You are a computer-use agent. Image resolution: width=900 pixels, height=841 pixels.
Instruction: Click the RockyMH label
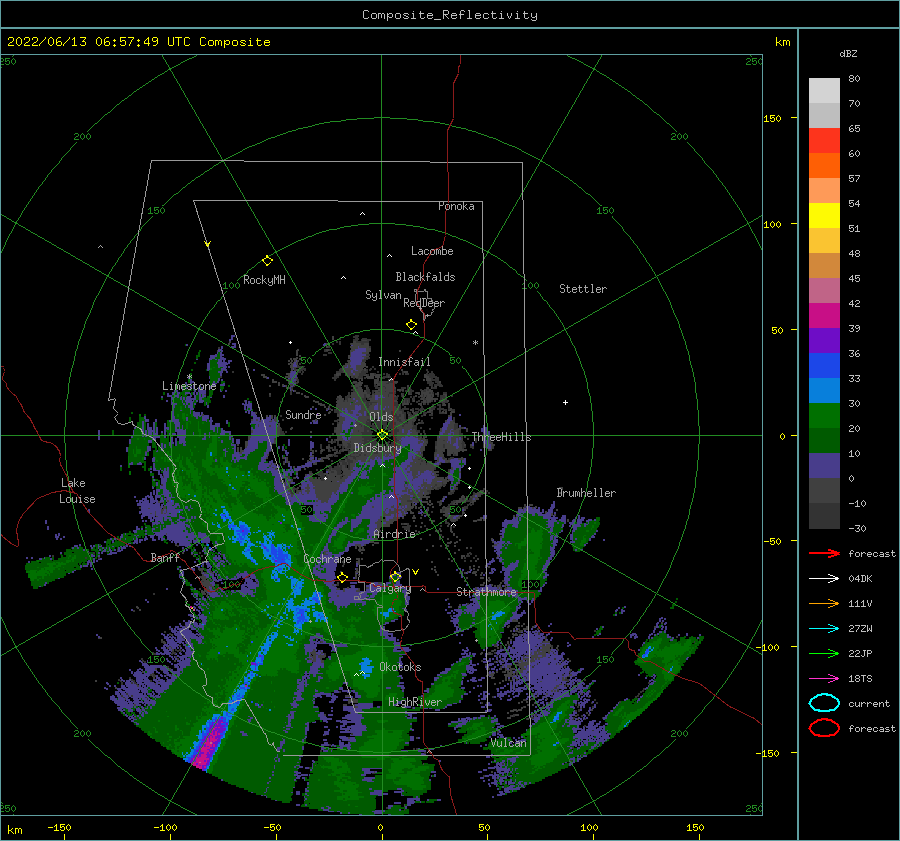click(264, 280)
